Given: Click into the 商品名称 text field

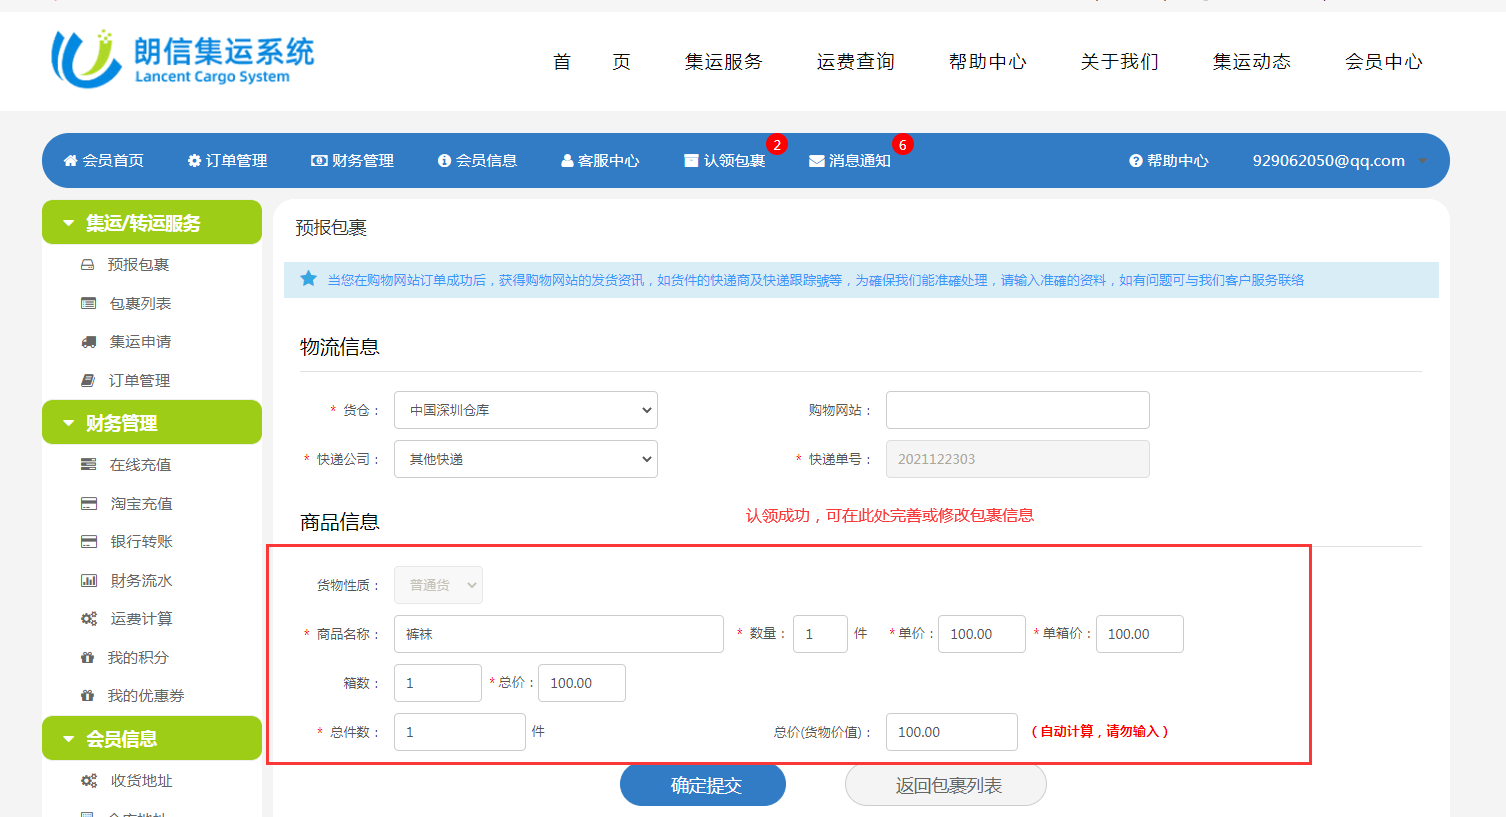Looking at the screenshot, I should tap(558, 634).
